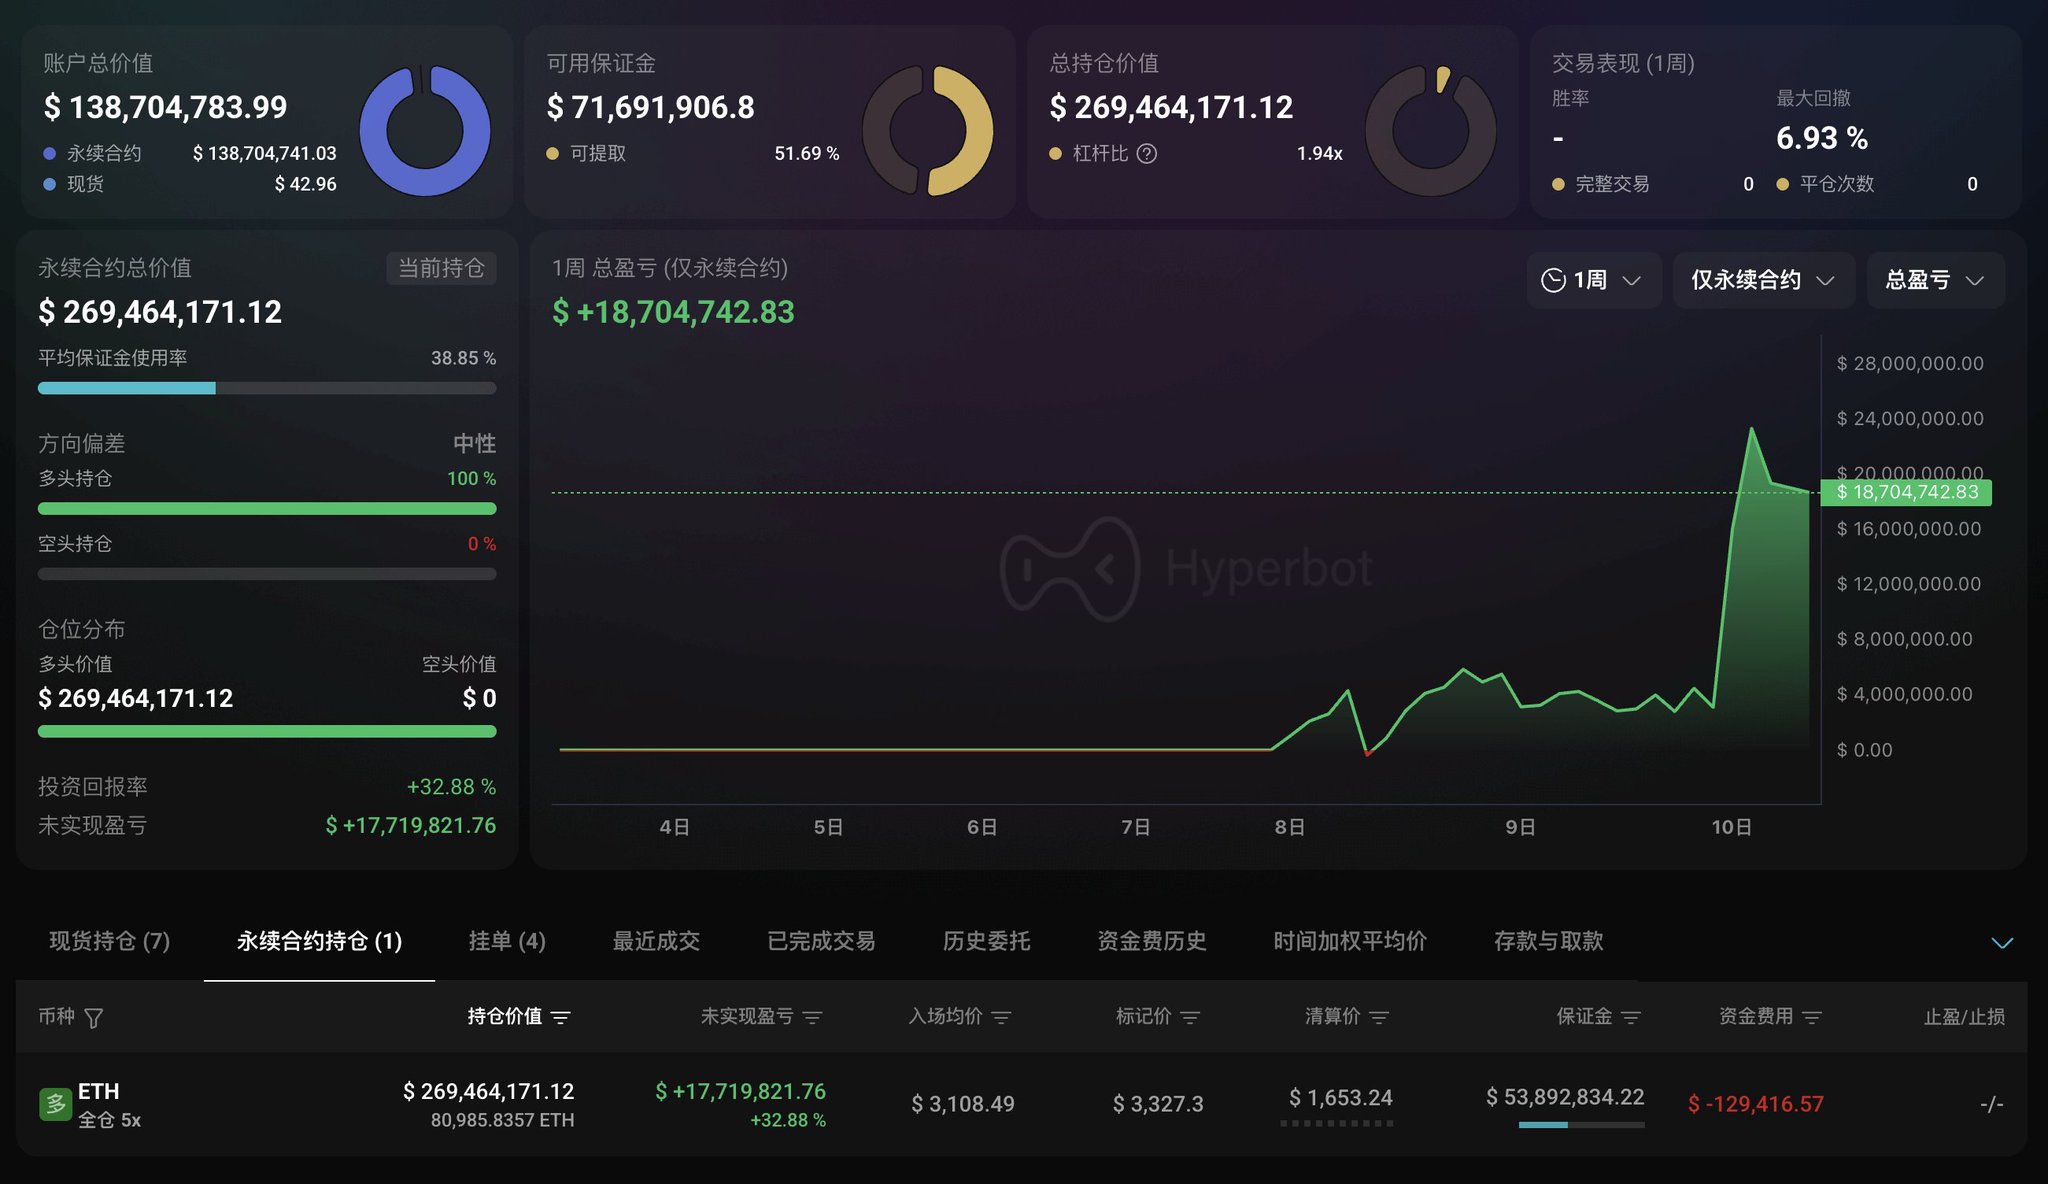Switch to 挂单 (4) tab
Viewport: 2048px width, 1184px height.
click(x=507, y=941)
